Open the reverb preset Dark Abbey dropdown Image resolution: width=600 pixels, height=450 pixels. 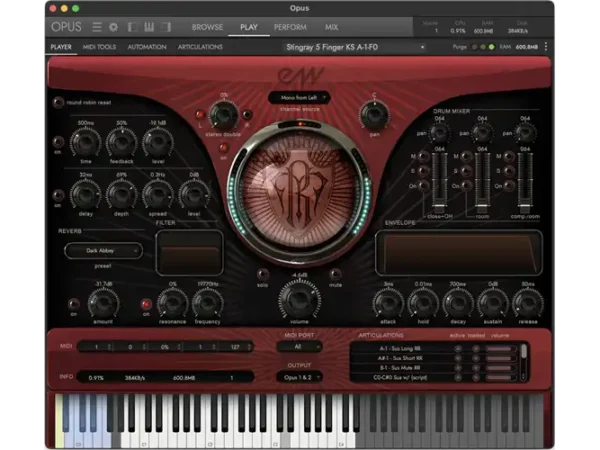pos(103,251)
